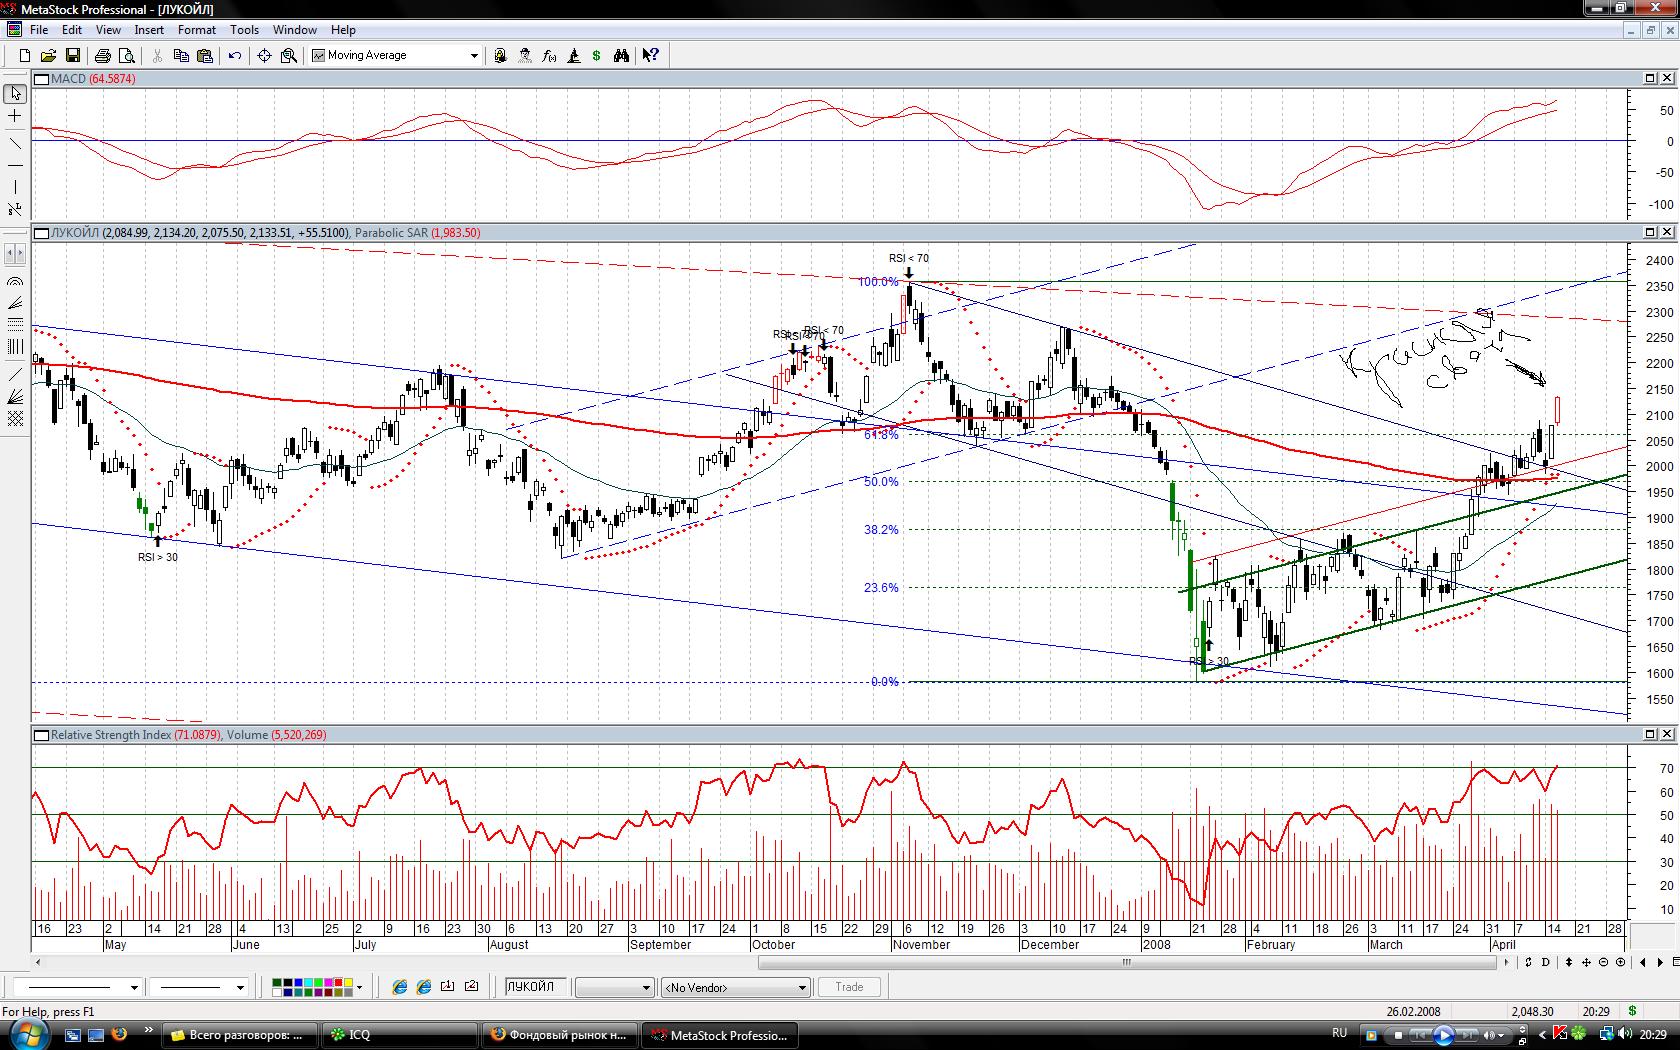Open the Tools menu
The image size is (1680, 1050).
[244, 30]
